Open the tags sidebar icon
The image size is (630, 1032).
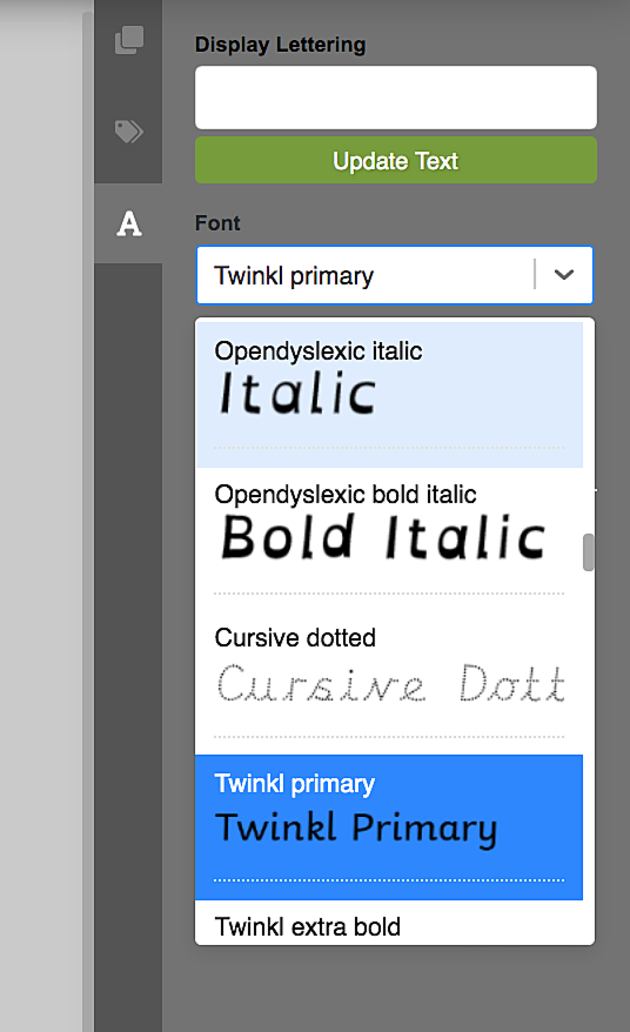(x=129, y=132)
